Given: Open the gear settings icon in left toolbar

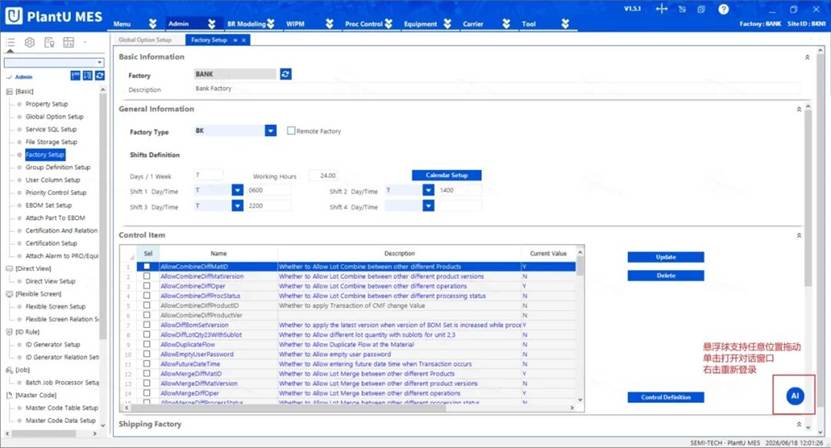Looking at the screenshot, I should click(x=30, y=42).
